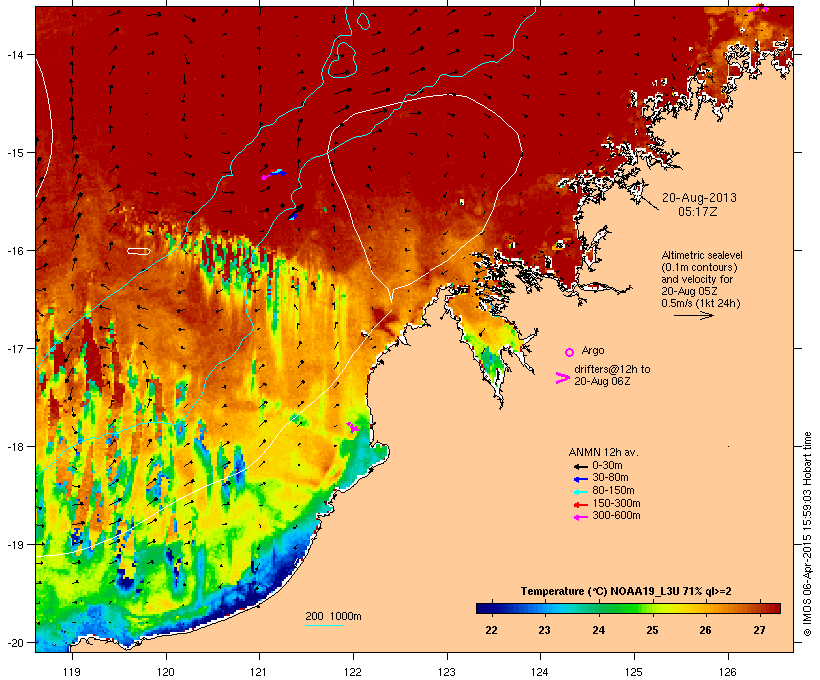Screen dimensions: 820x680
Task: Click the longitude axis label 119
Action: coord(72,672)
